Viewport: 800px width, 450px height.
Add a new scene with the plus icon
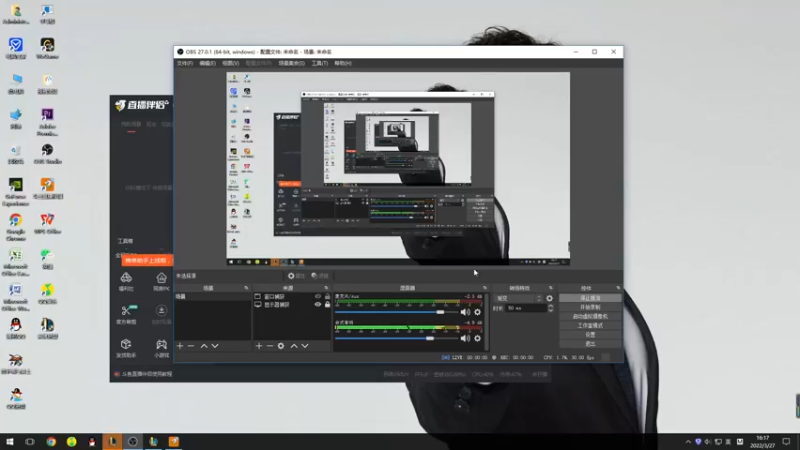(180, 346)
